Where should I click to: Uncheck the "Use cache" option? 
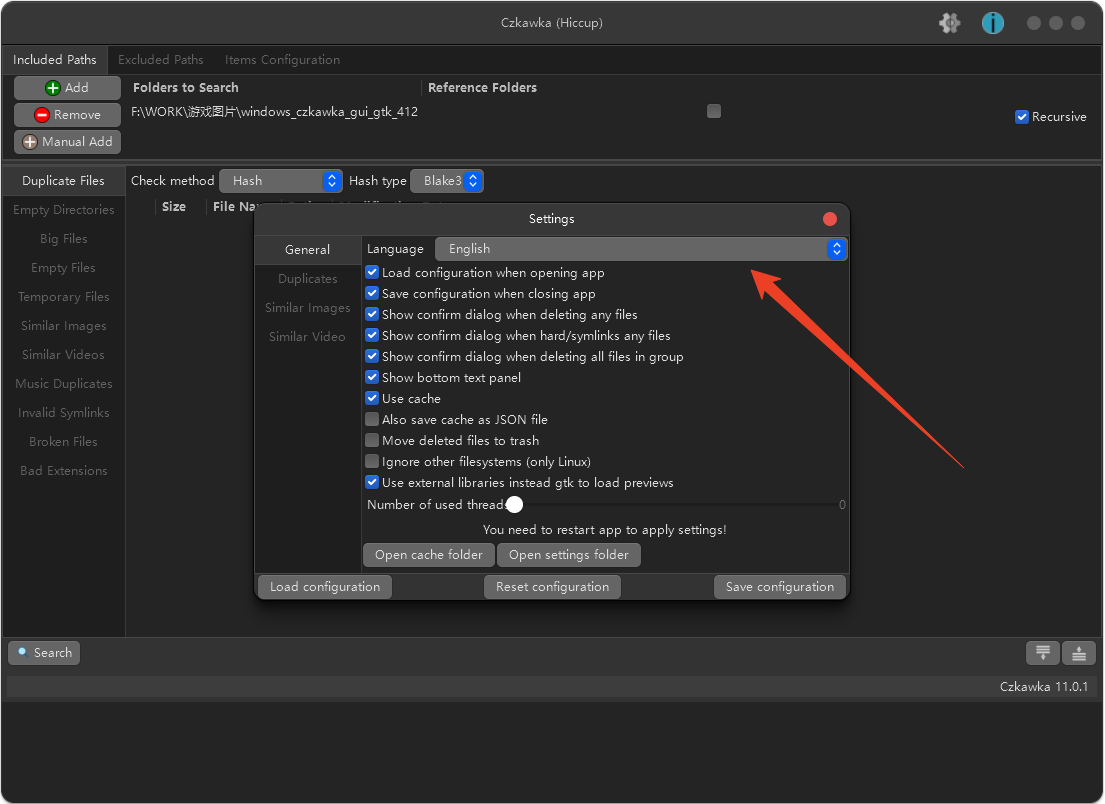pyautogui.click(x=372, y=399)
